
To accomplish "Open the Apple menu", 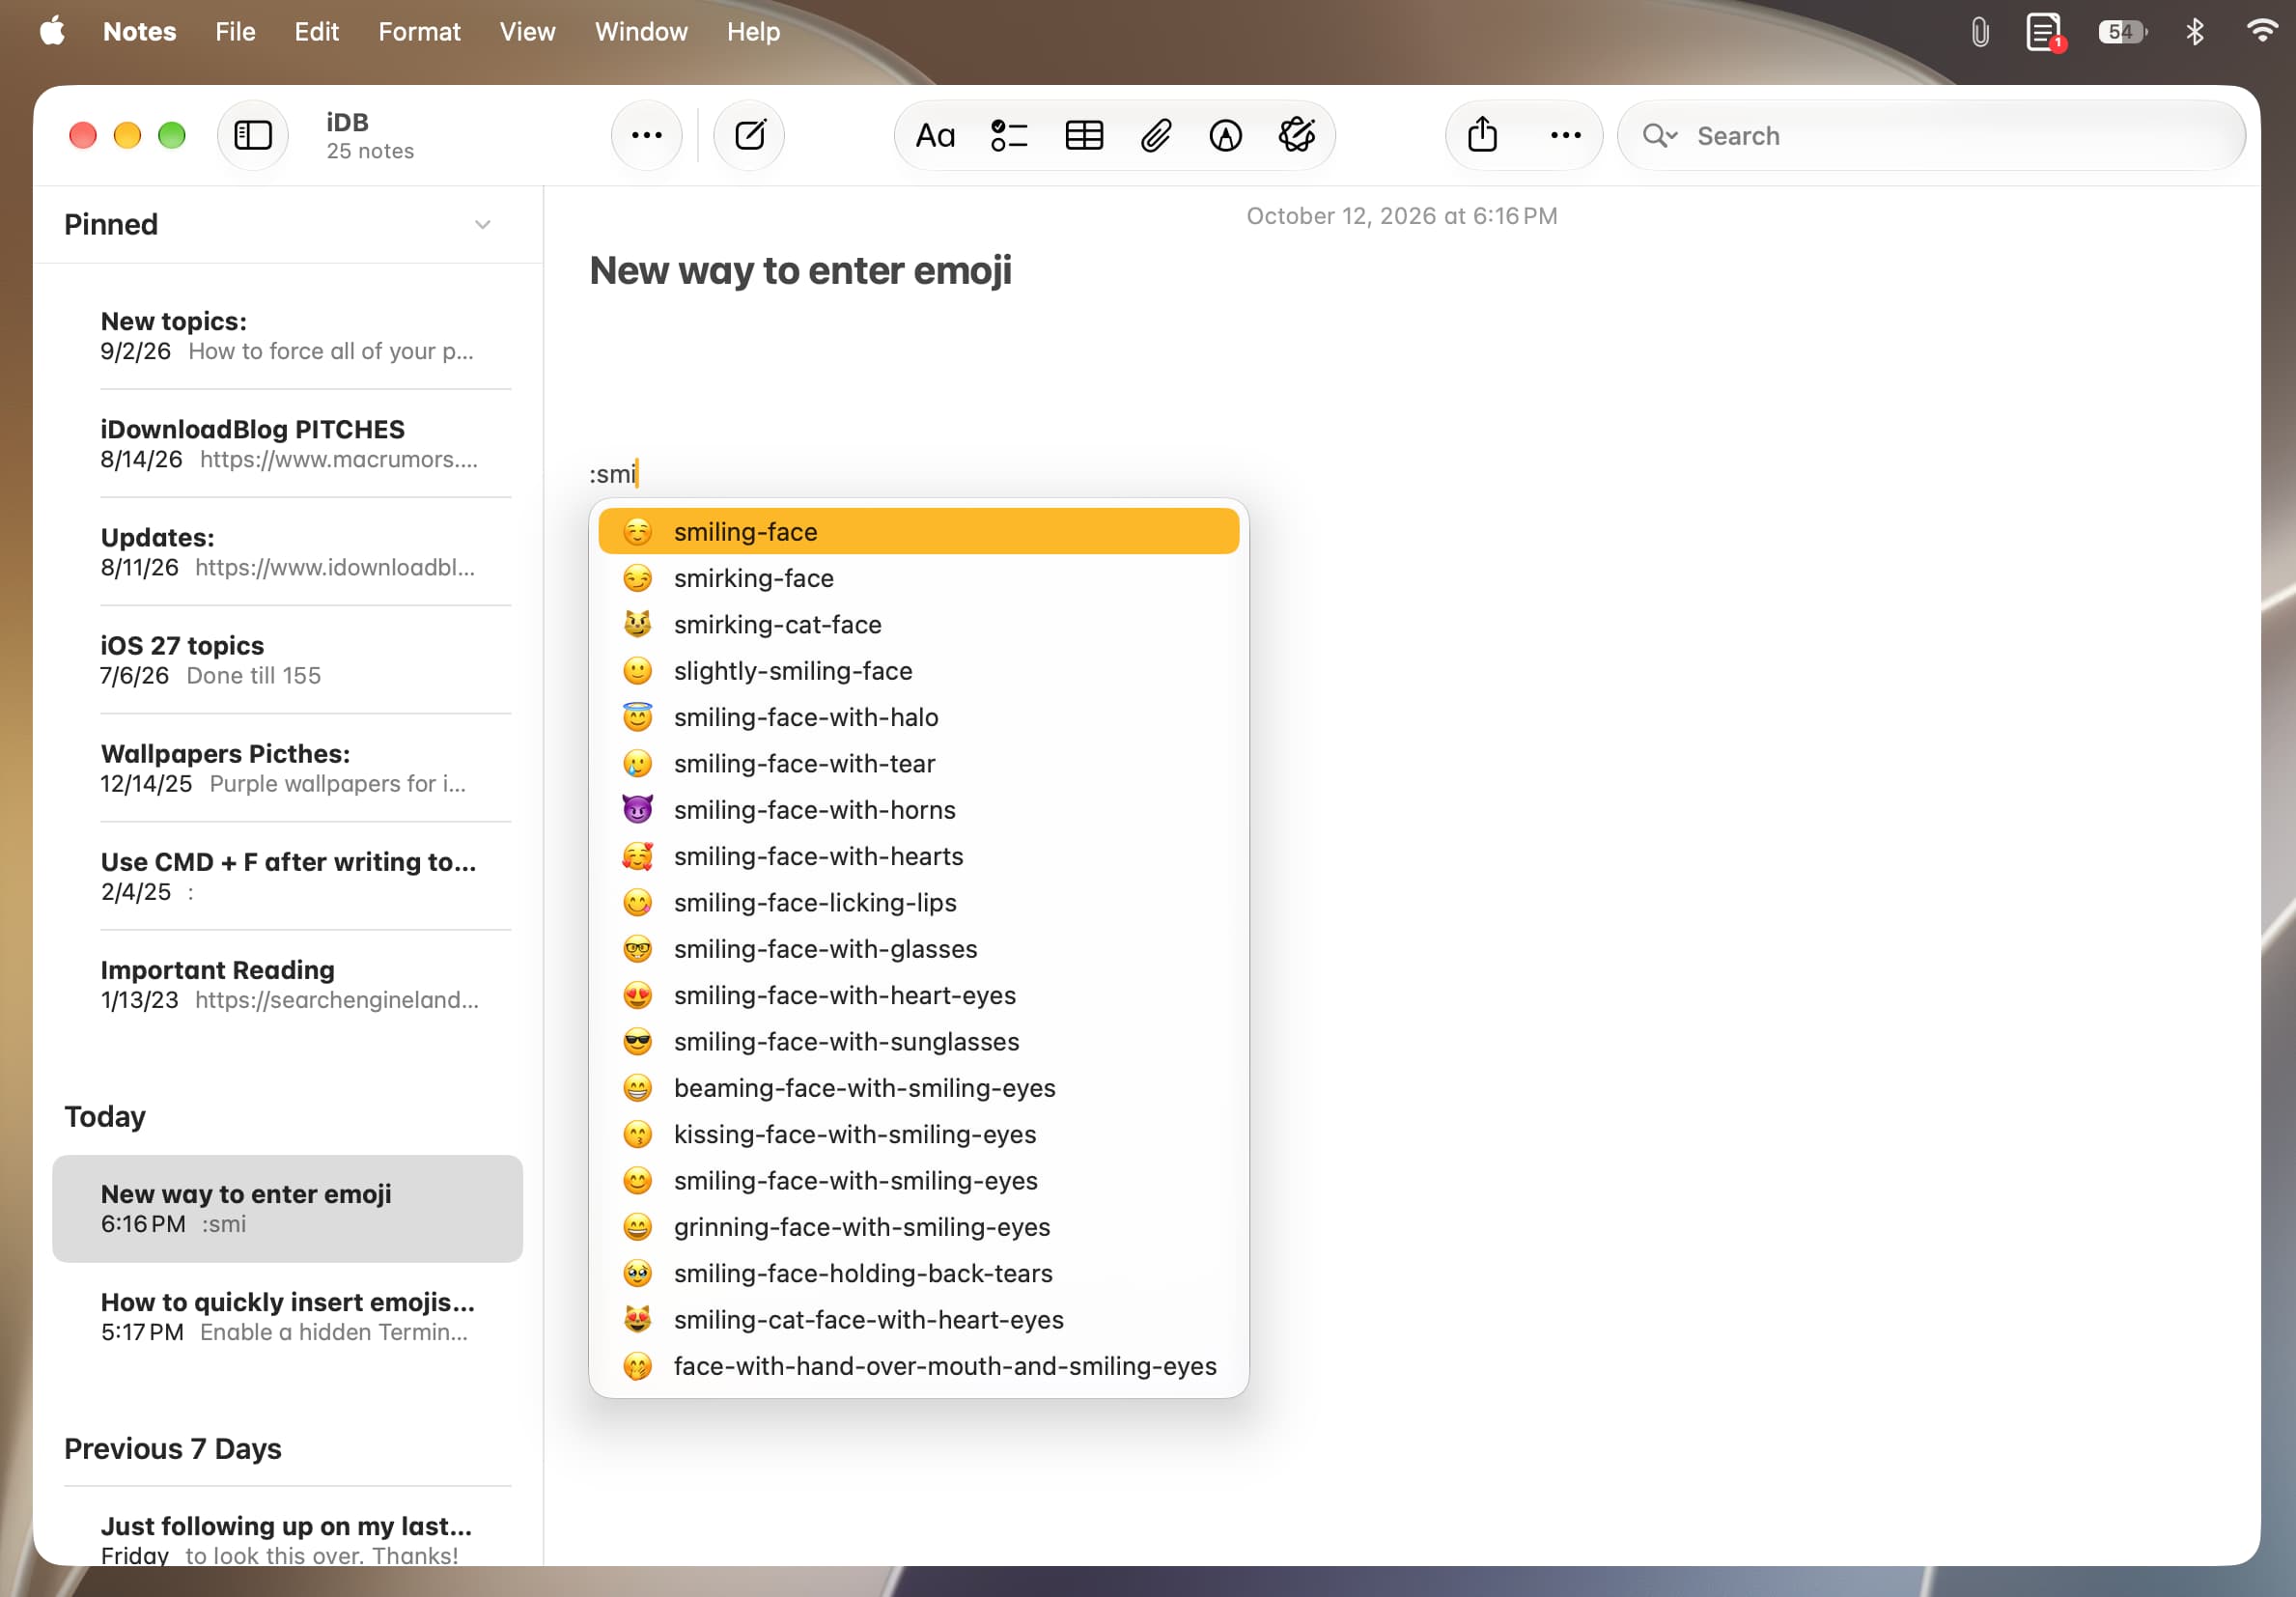I will point(52,31).
